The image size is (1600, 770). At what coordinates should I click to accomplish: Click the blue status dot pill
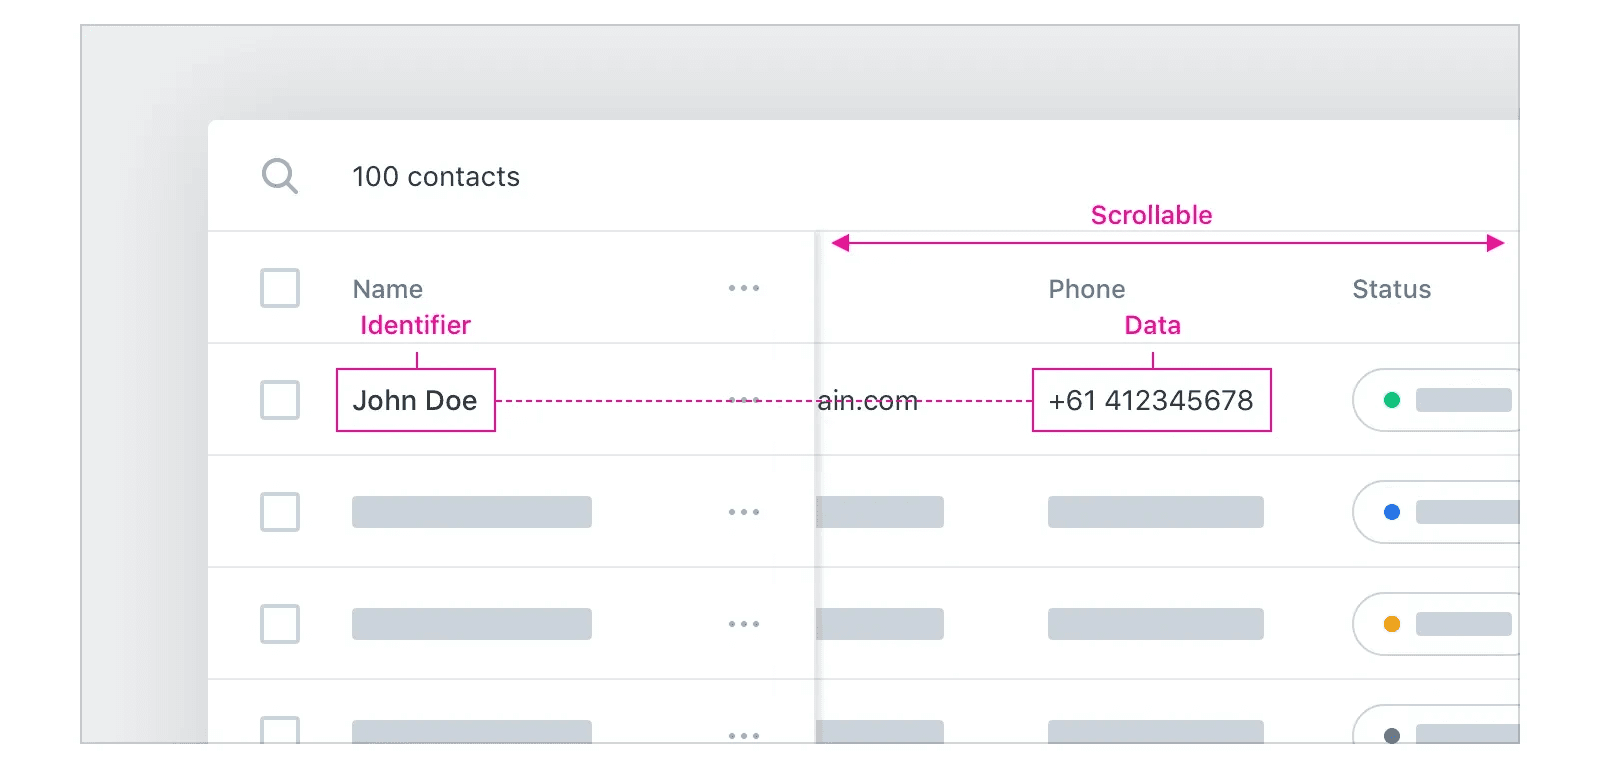1436,512
